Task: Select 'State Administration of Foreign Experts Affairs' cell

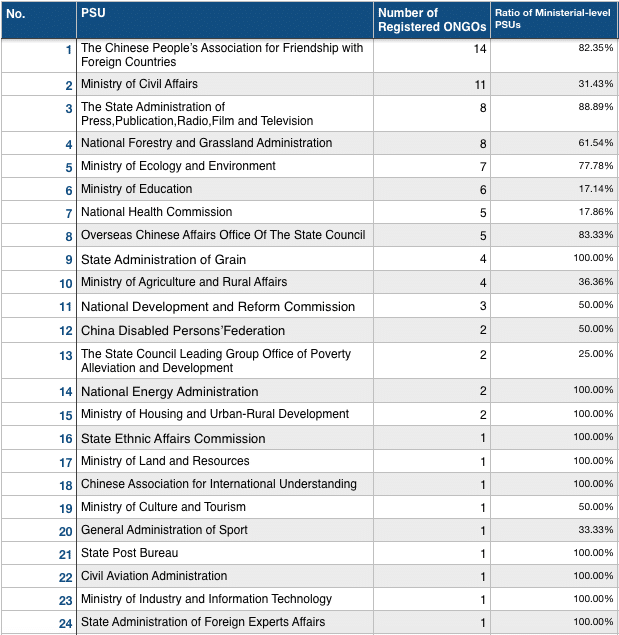Action: (x=225, y=622)
